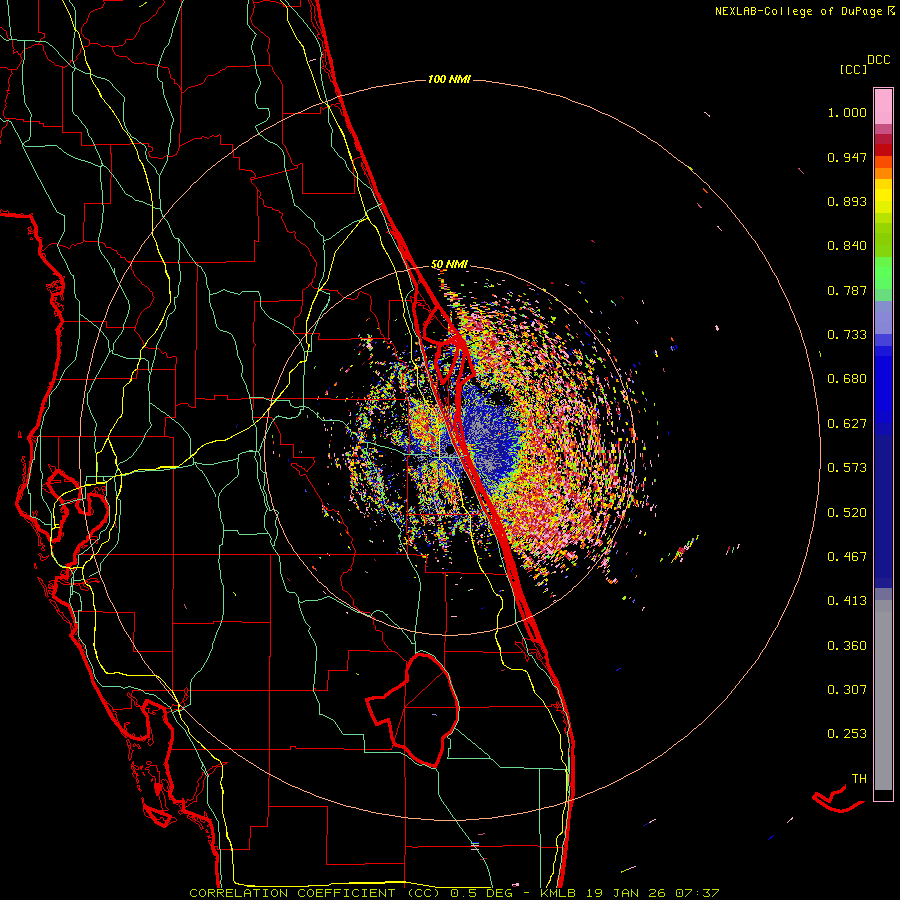Click the 0.573 legend value
Image resolution: width=900 pixels, height=900 pixels.
847,468
